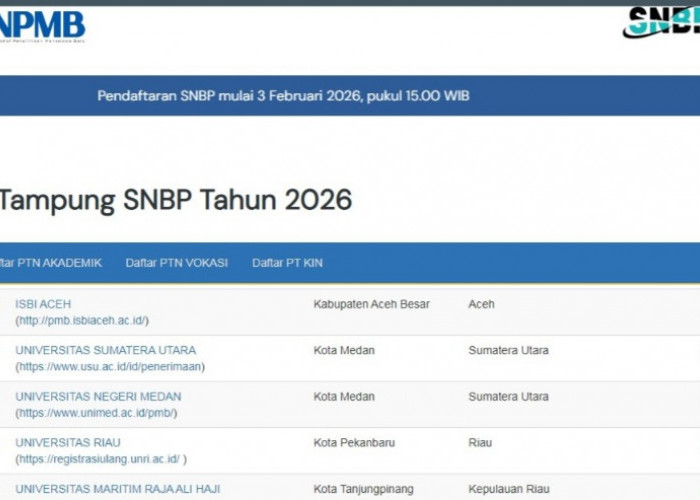Click Kota Medan in Negeri Medan row
This screenshot has height=500, width=700.
[344, 396]
